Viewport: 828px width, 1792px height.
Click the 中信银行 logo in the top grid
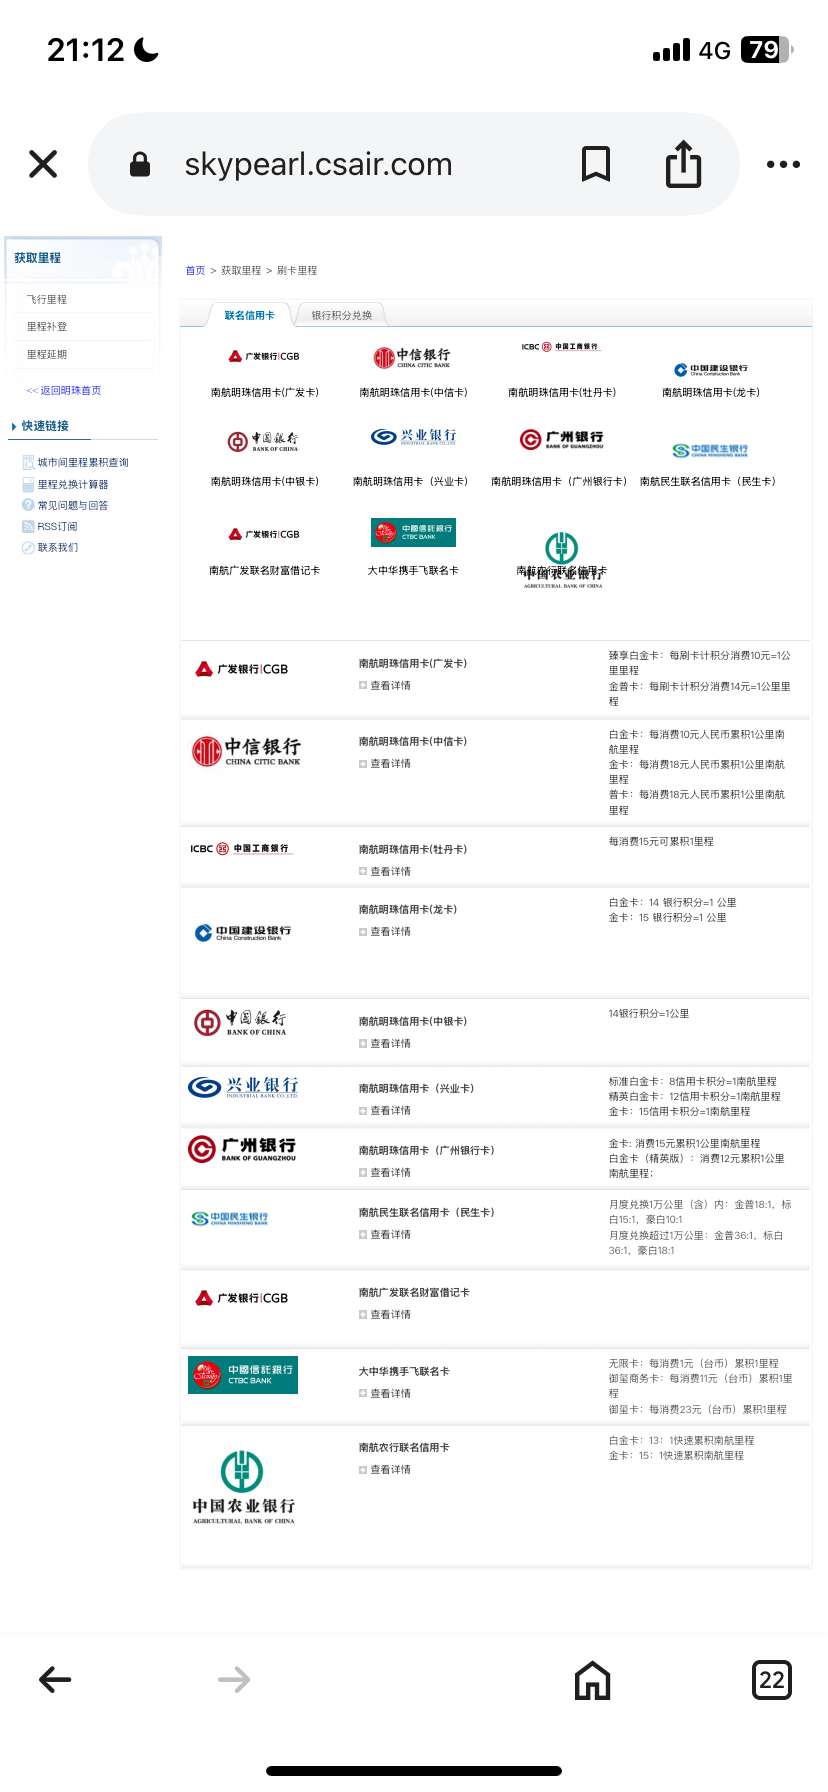(412, 357)
